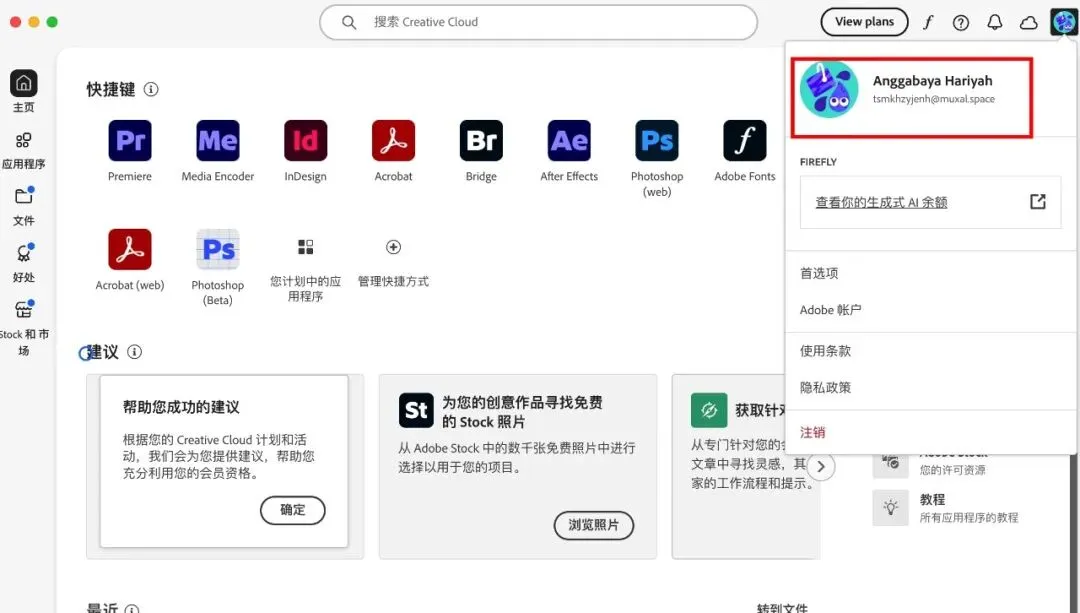Click the 教程 lightbulb icon
Image resolution: width=1080 pixels, height=613 pixels.
891,508
